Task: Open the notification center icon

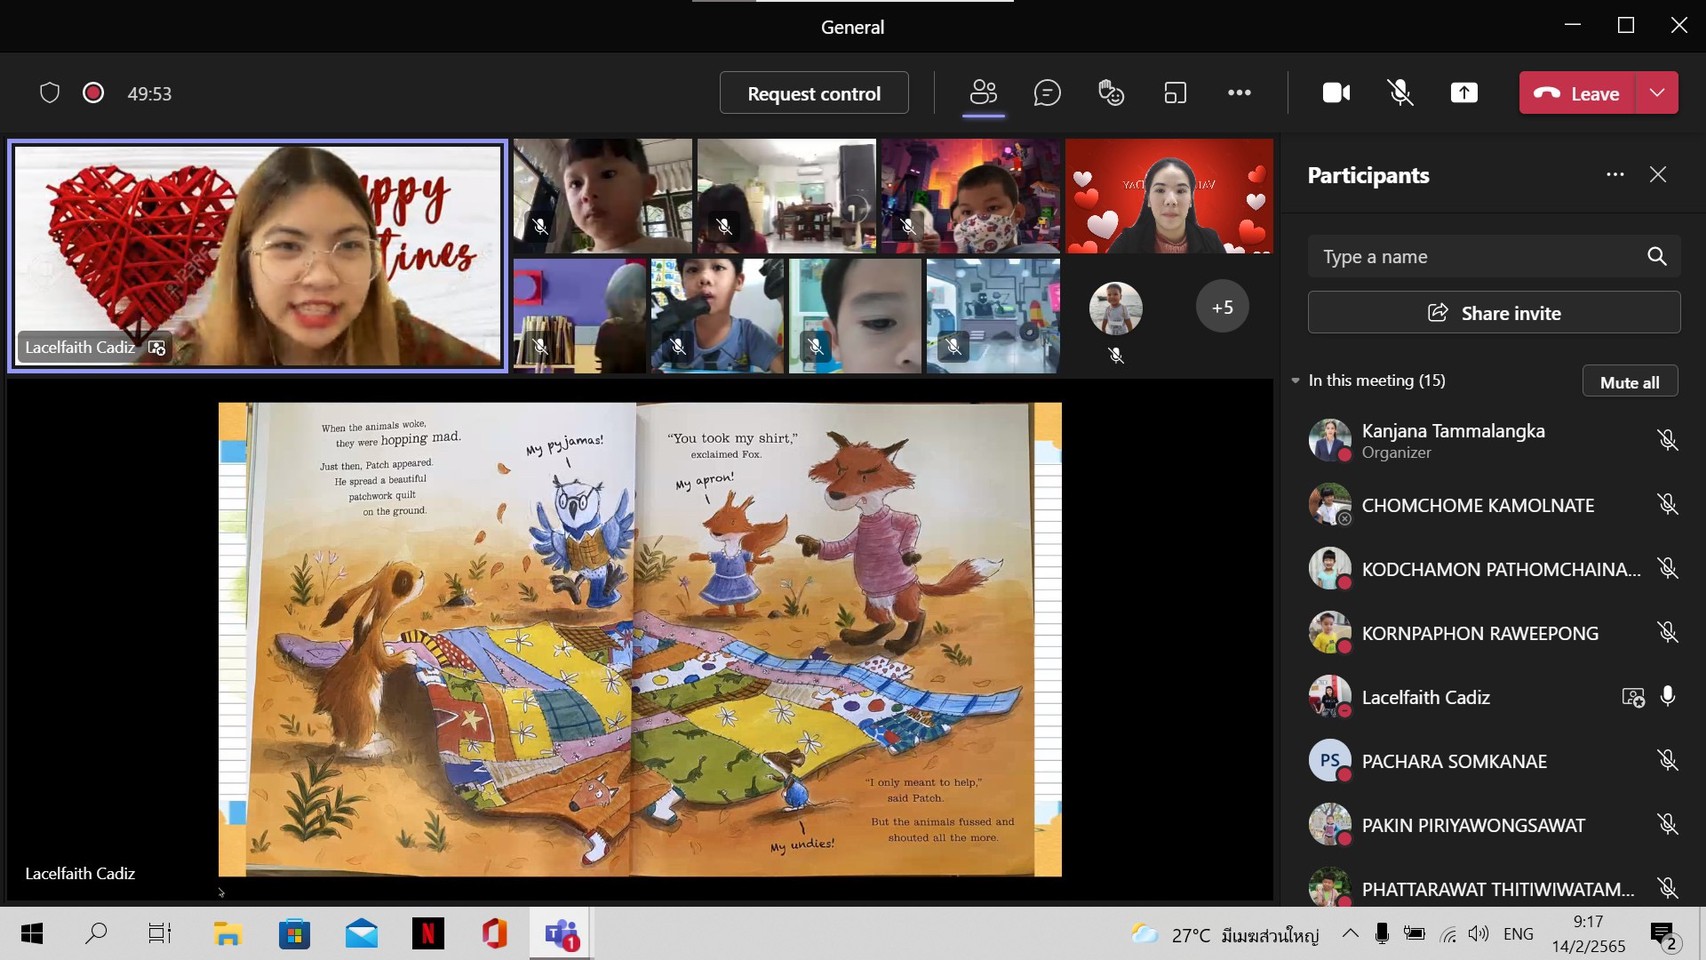Action: coord(1664,936)
